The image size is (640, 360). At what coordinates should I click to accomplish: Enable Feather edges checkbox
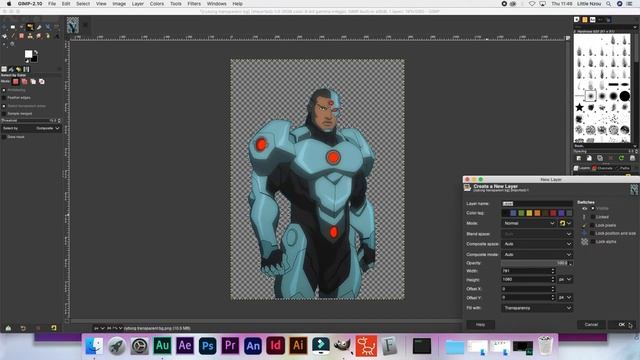4,98
